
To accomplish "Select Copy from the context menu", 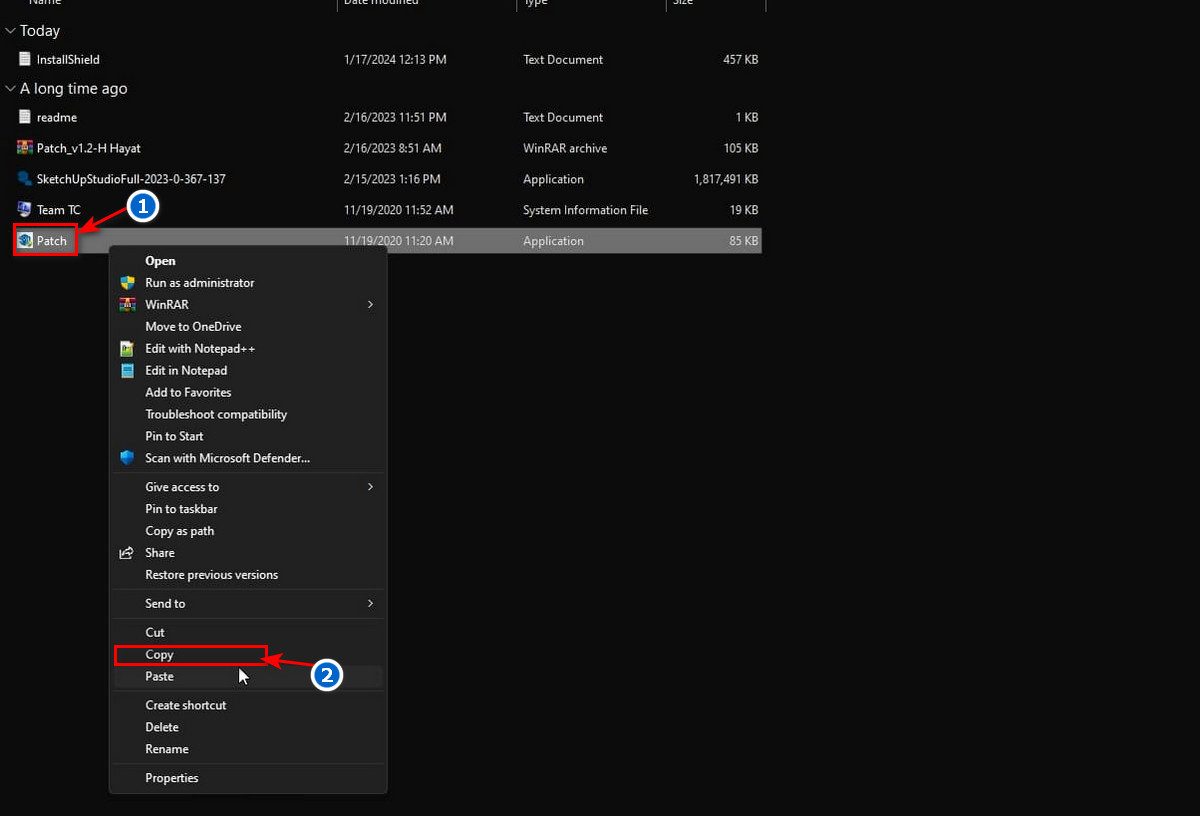I will 160,655.
